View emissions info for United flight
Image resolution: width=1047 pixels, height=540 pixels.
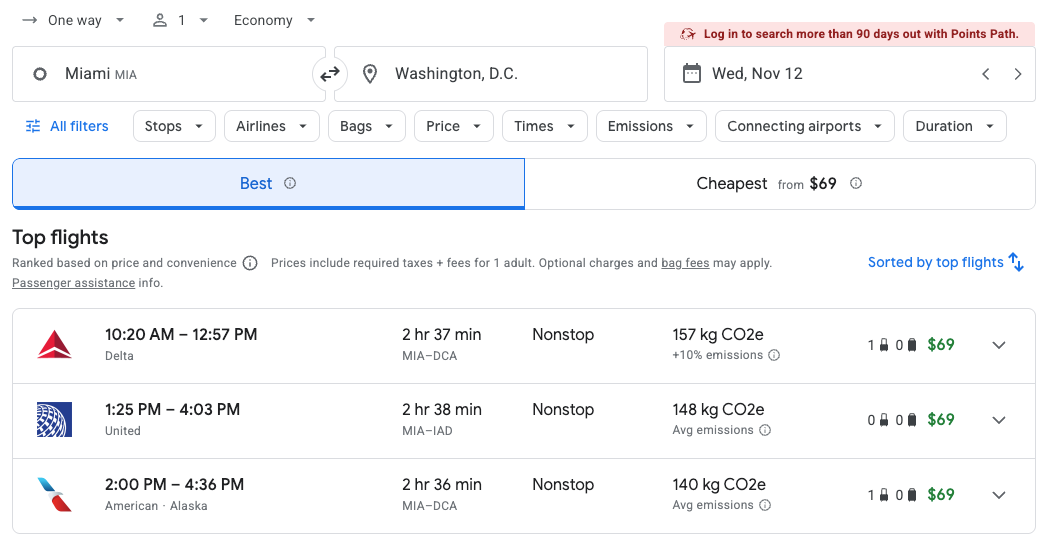[x=765, y=431]
